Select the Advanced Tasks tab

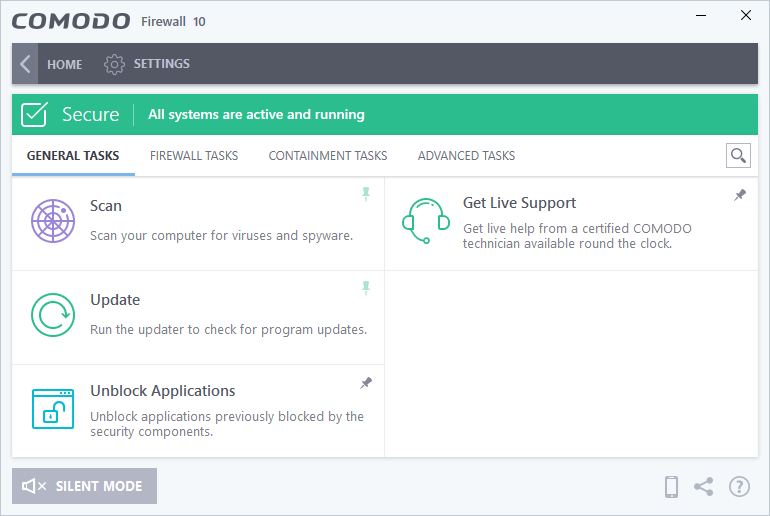pyautogui.click(x=466, y=156)
